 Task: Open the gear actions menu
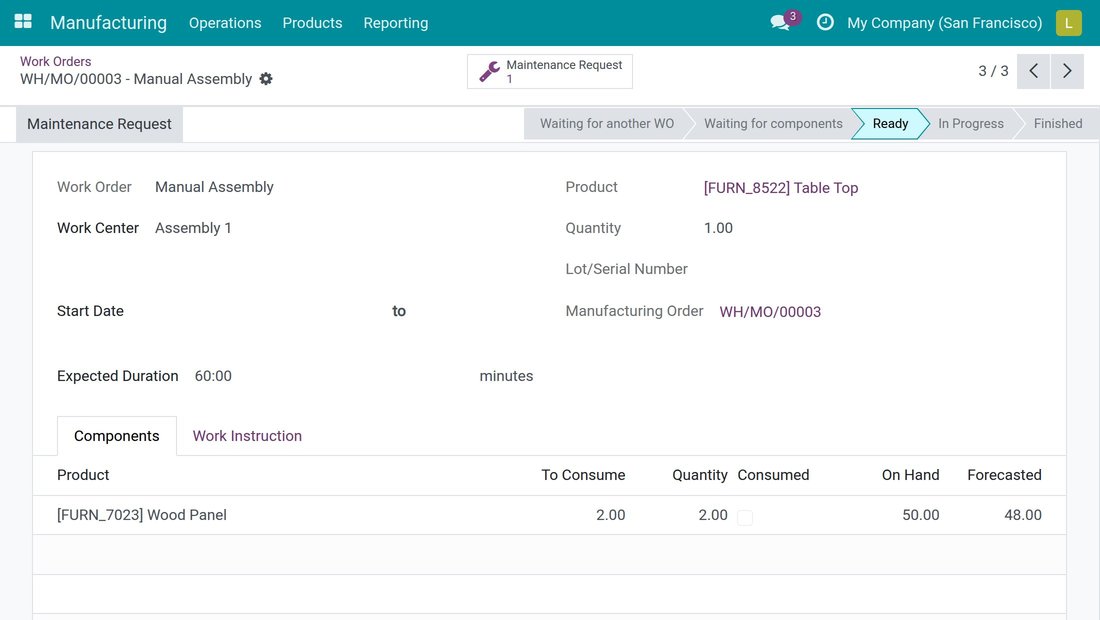click(x=266, y=79)
